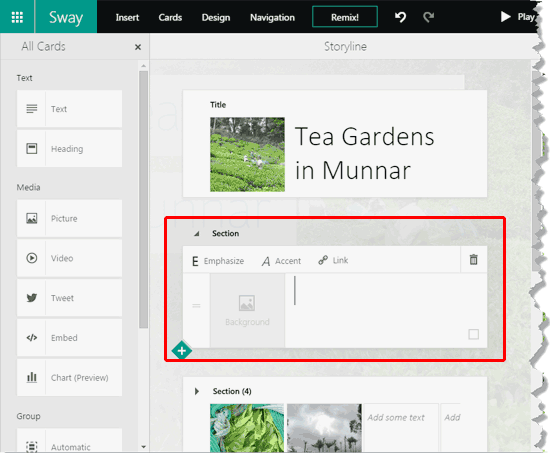The image size is (550, 453).
Task: Add a Text card
Action: click(x=69, y=109)
